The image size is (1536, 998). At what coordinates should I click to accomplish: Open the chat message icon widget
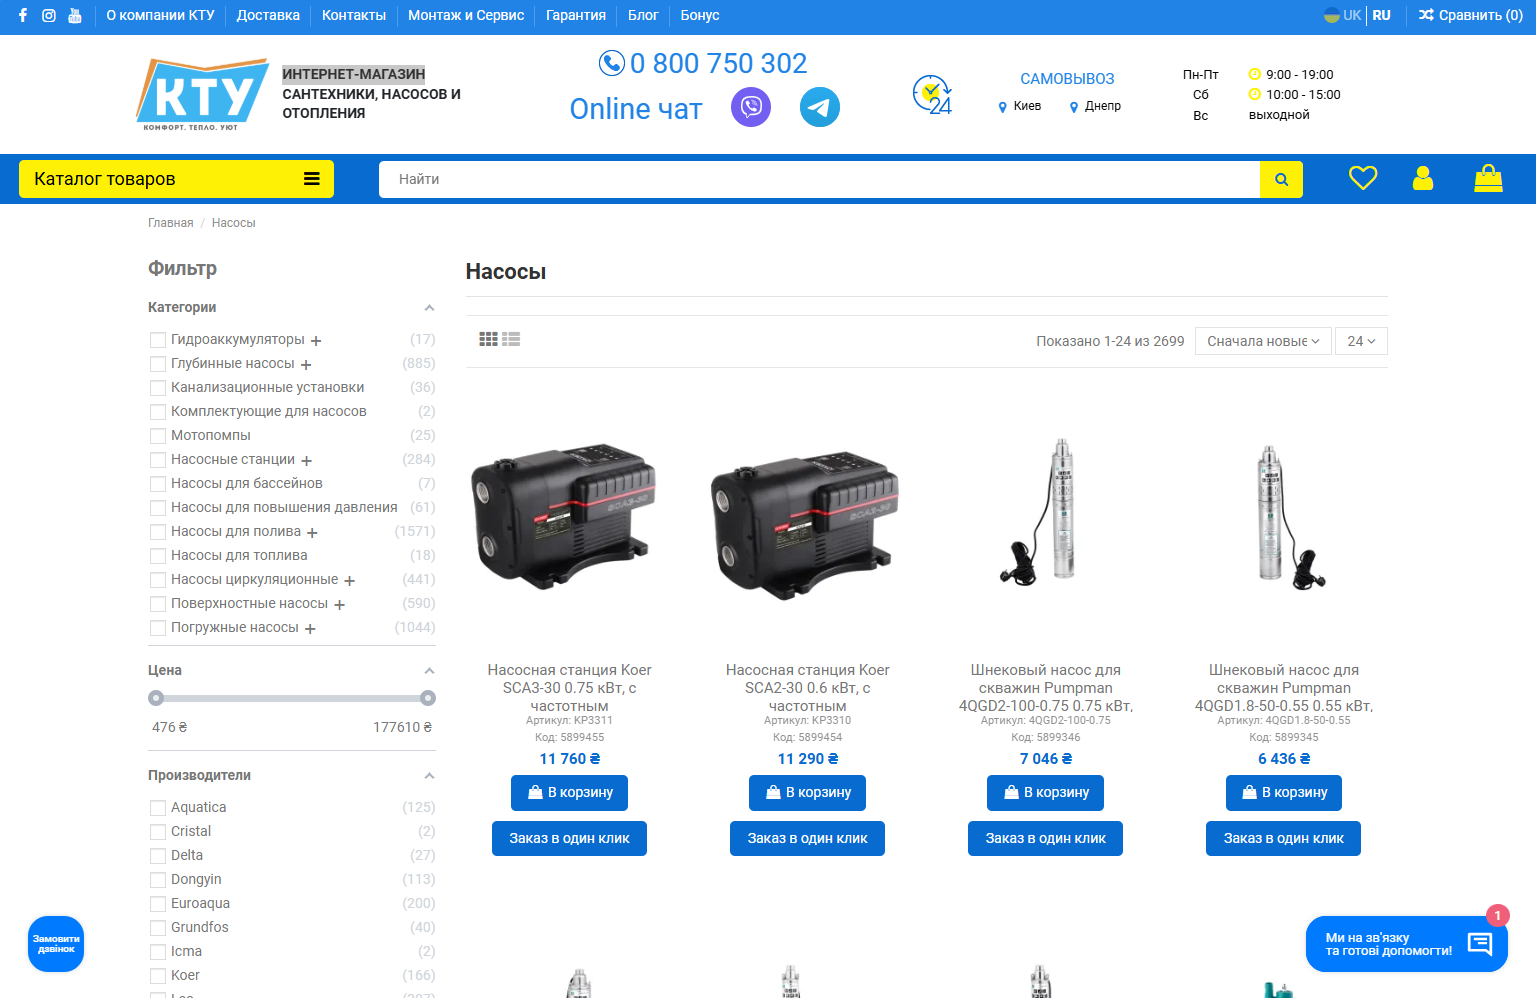(1480, 943)
